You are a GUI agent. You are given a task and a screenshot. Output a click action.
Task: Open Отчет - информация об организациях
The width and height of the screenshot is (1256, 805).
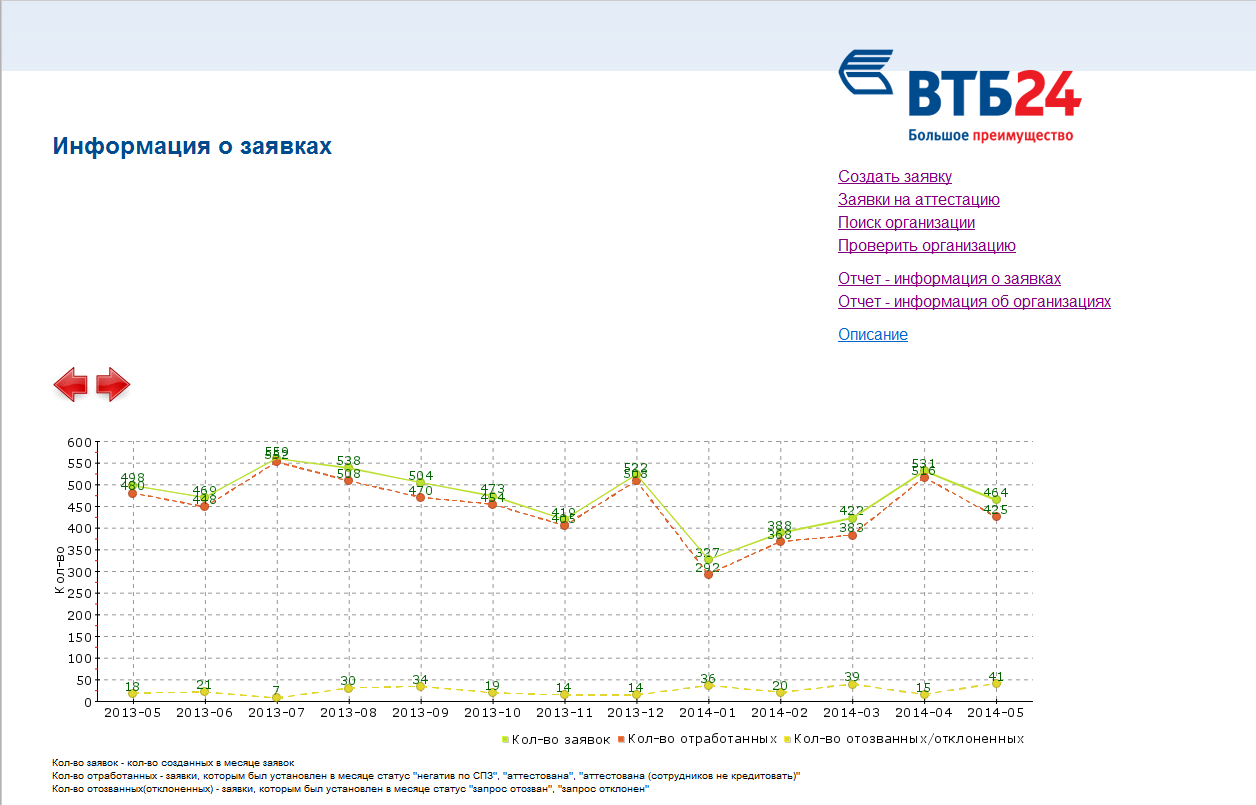click(974, 302)
